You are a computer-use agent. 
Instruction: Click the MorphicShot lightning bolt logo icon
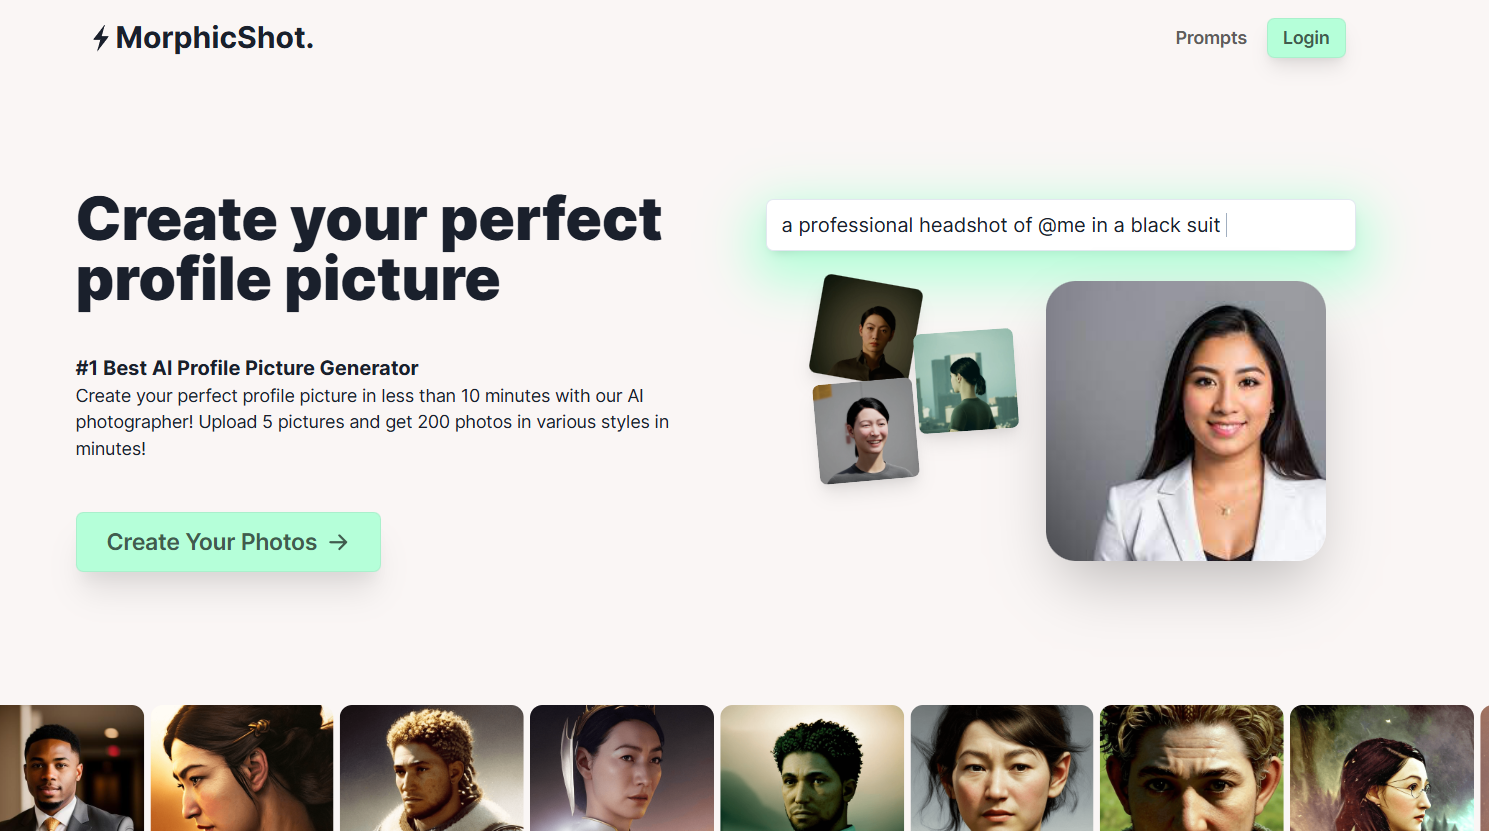pos(101,39)
